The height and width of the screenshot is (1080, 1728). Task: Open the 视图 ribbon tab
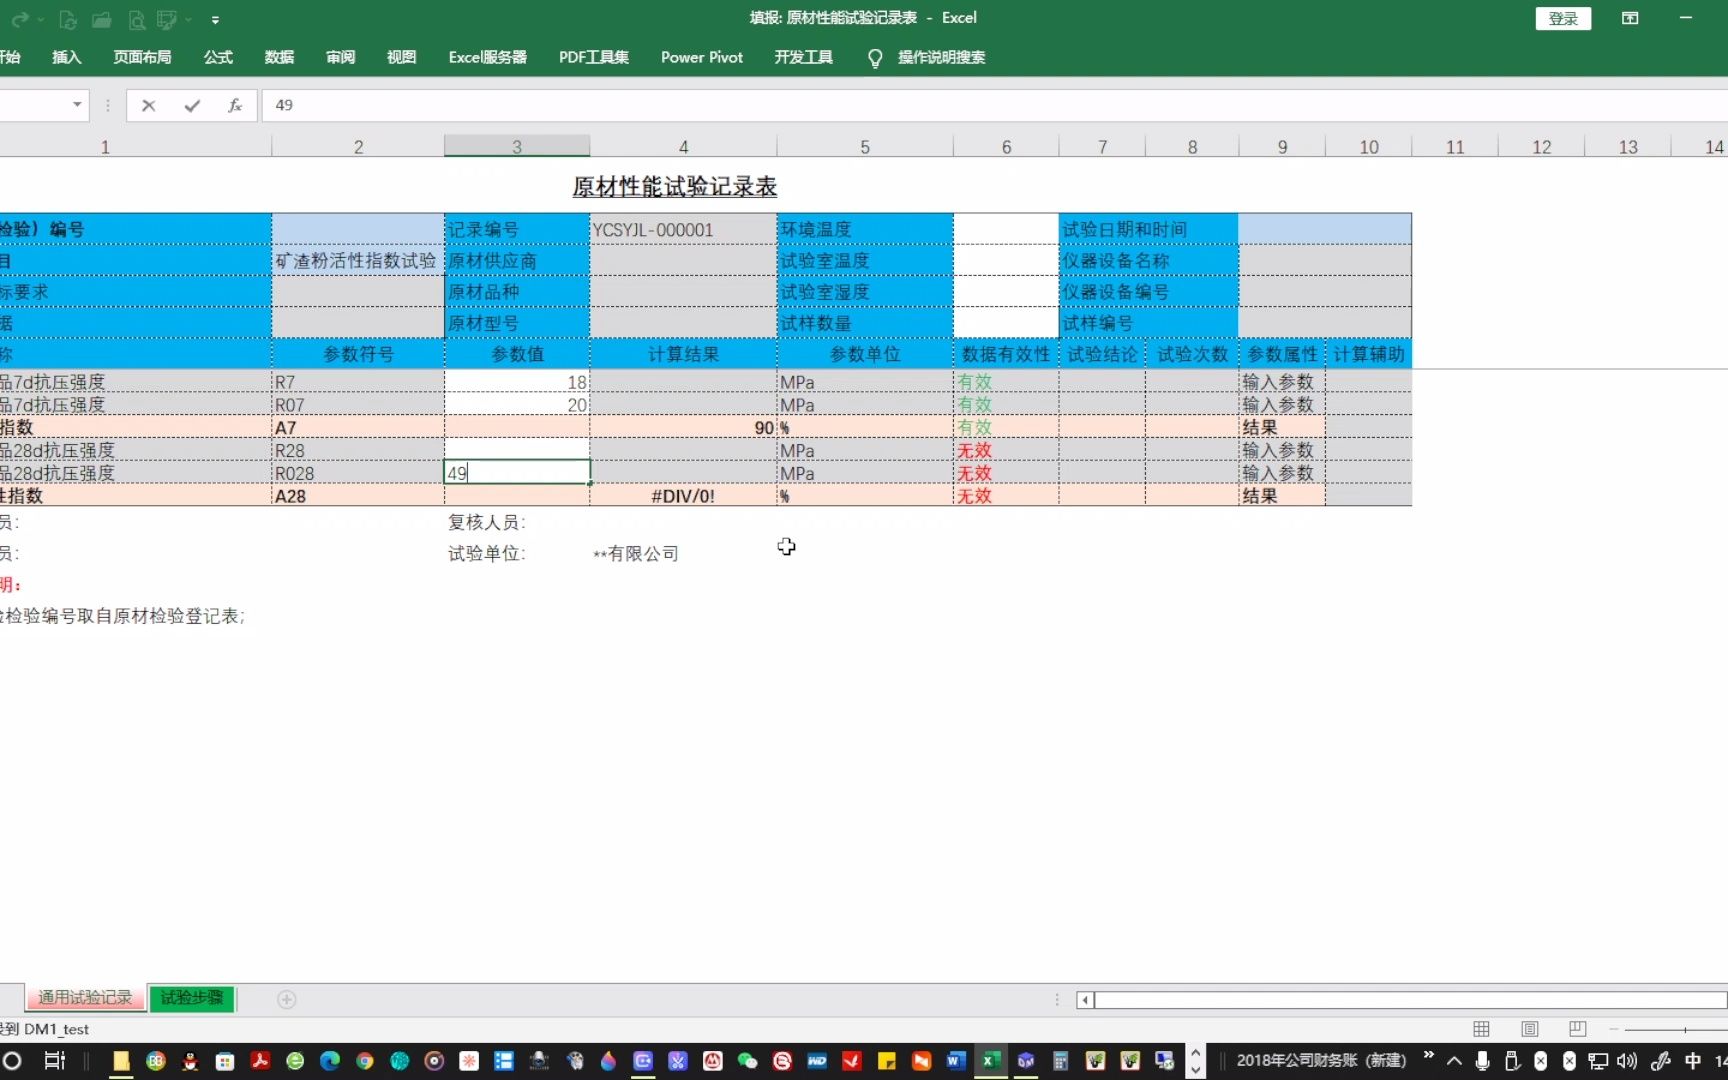click(401, 57)
